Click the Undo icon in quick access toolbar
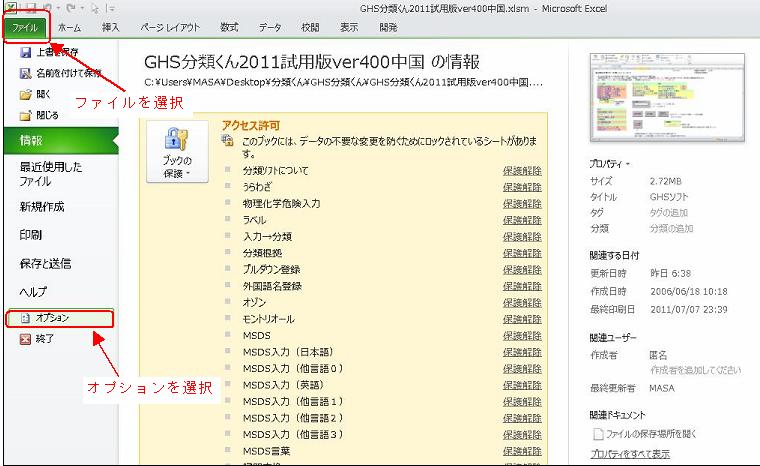 click(45, 8)
